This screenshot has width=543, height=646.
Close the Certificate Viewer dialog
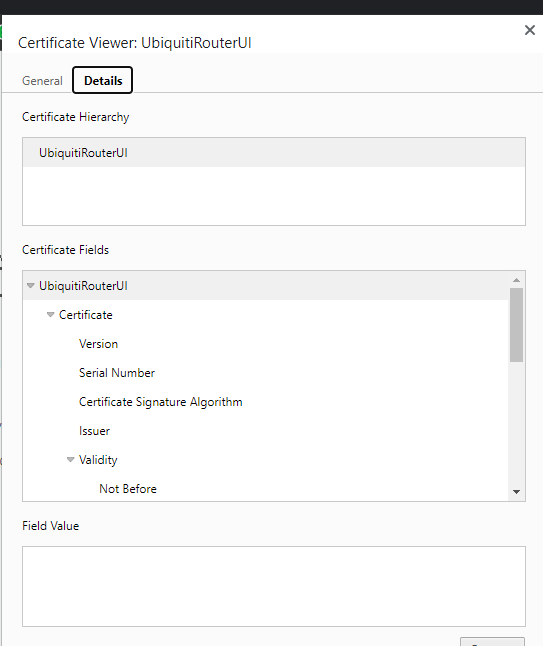(x=529, y=30)
